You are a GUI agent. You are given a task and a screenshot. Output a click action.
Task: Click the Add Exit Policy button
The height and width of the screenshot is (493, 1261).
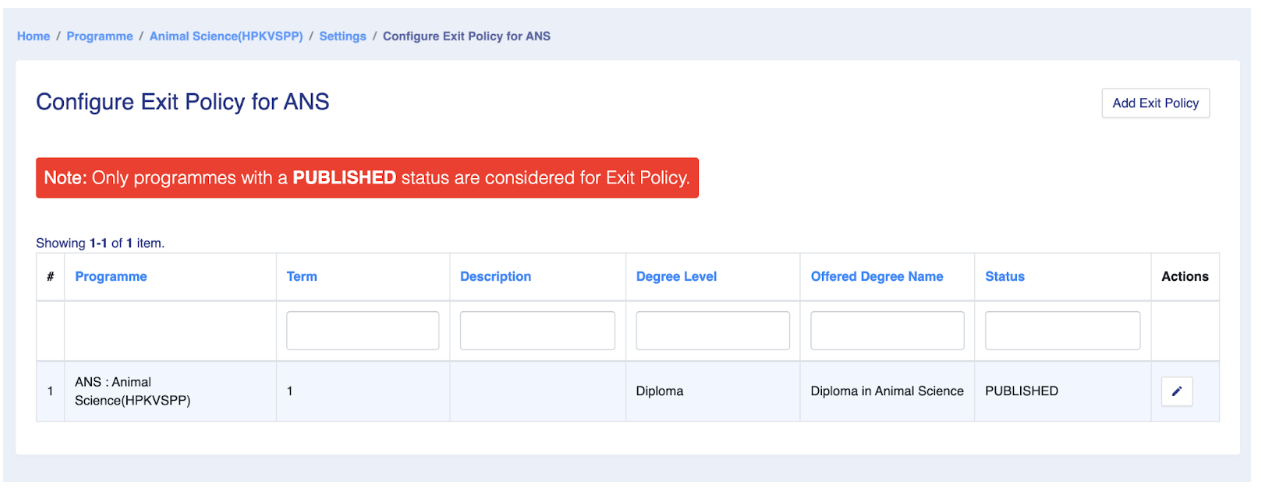pyautogui.click(x=1155, y=103)
